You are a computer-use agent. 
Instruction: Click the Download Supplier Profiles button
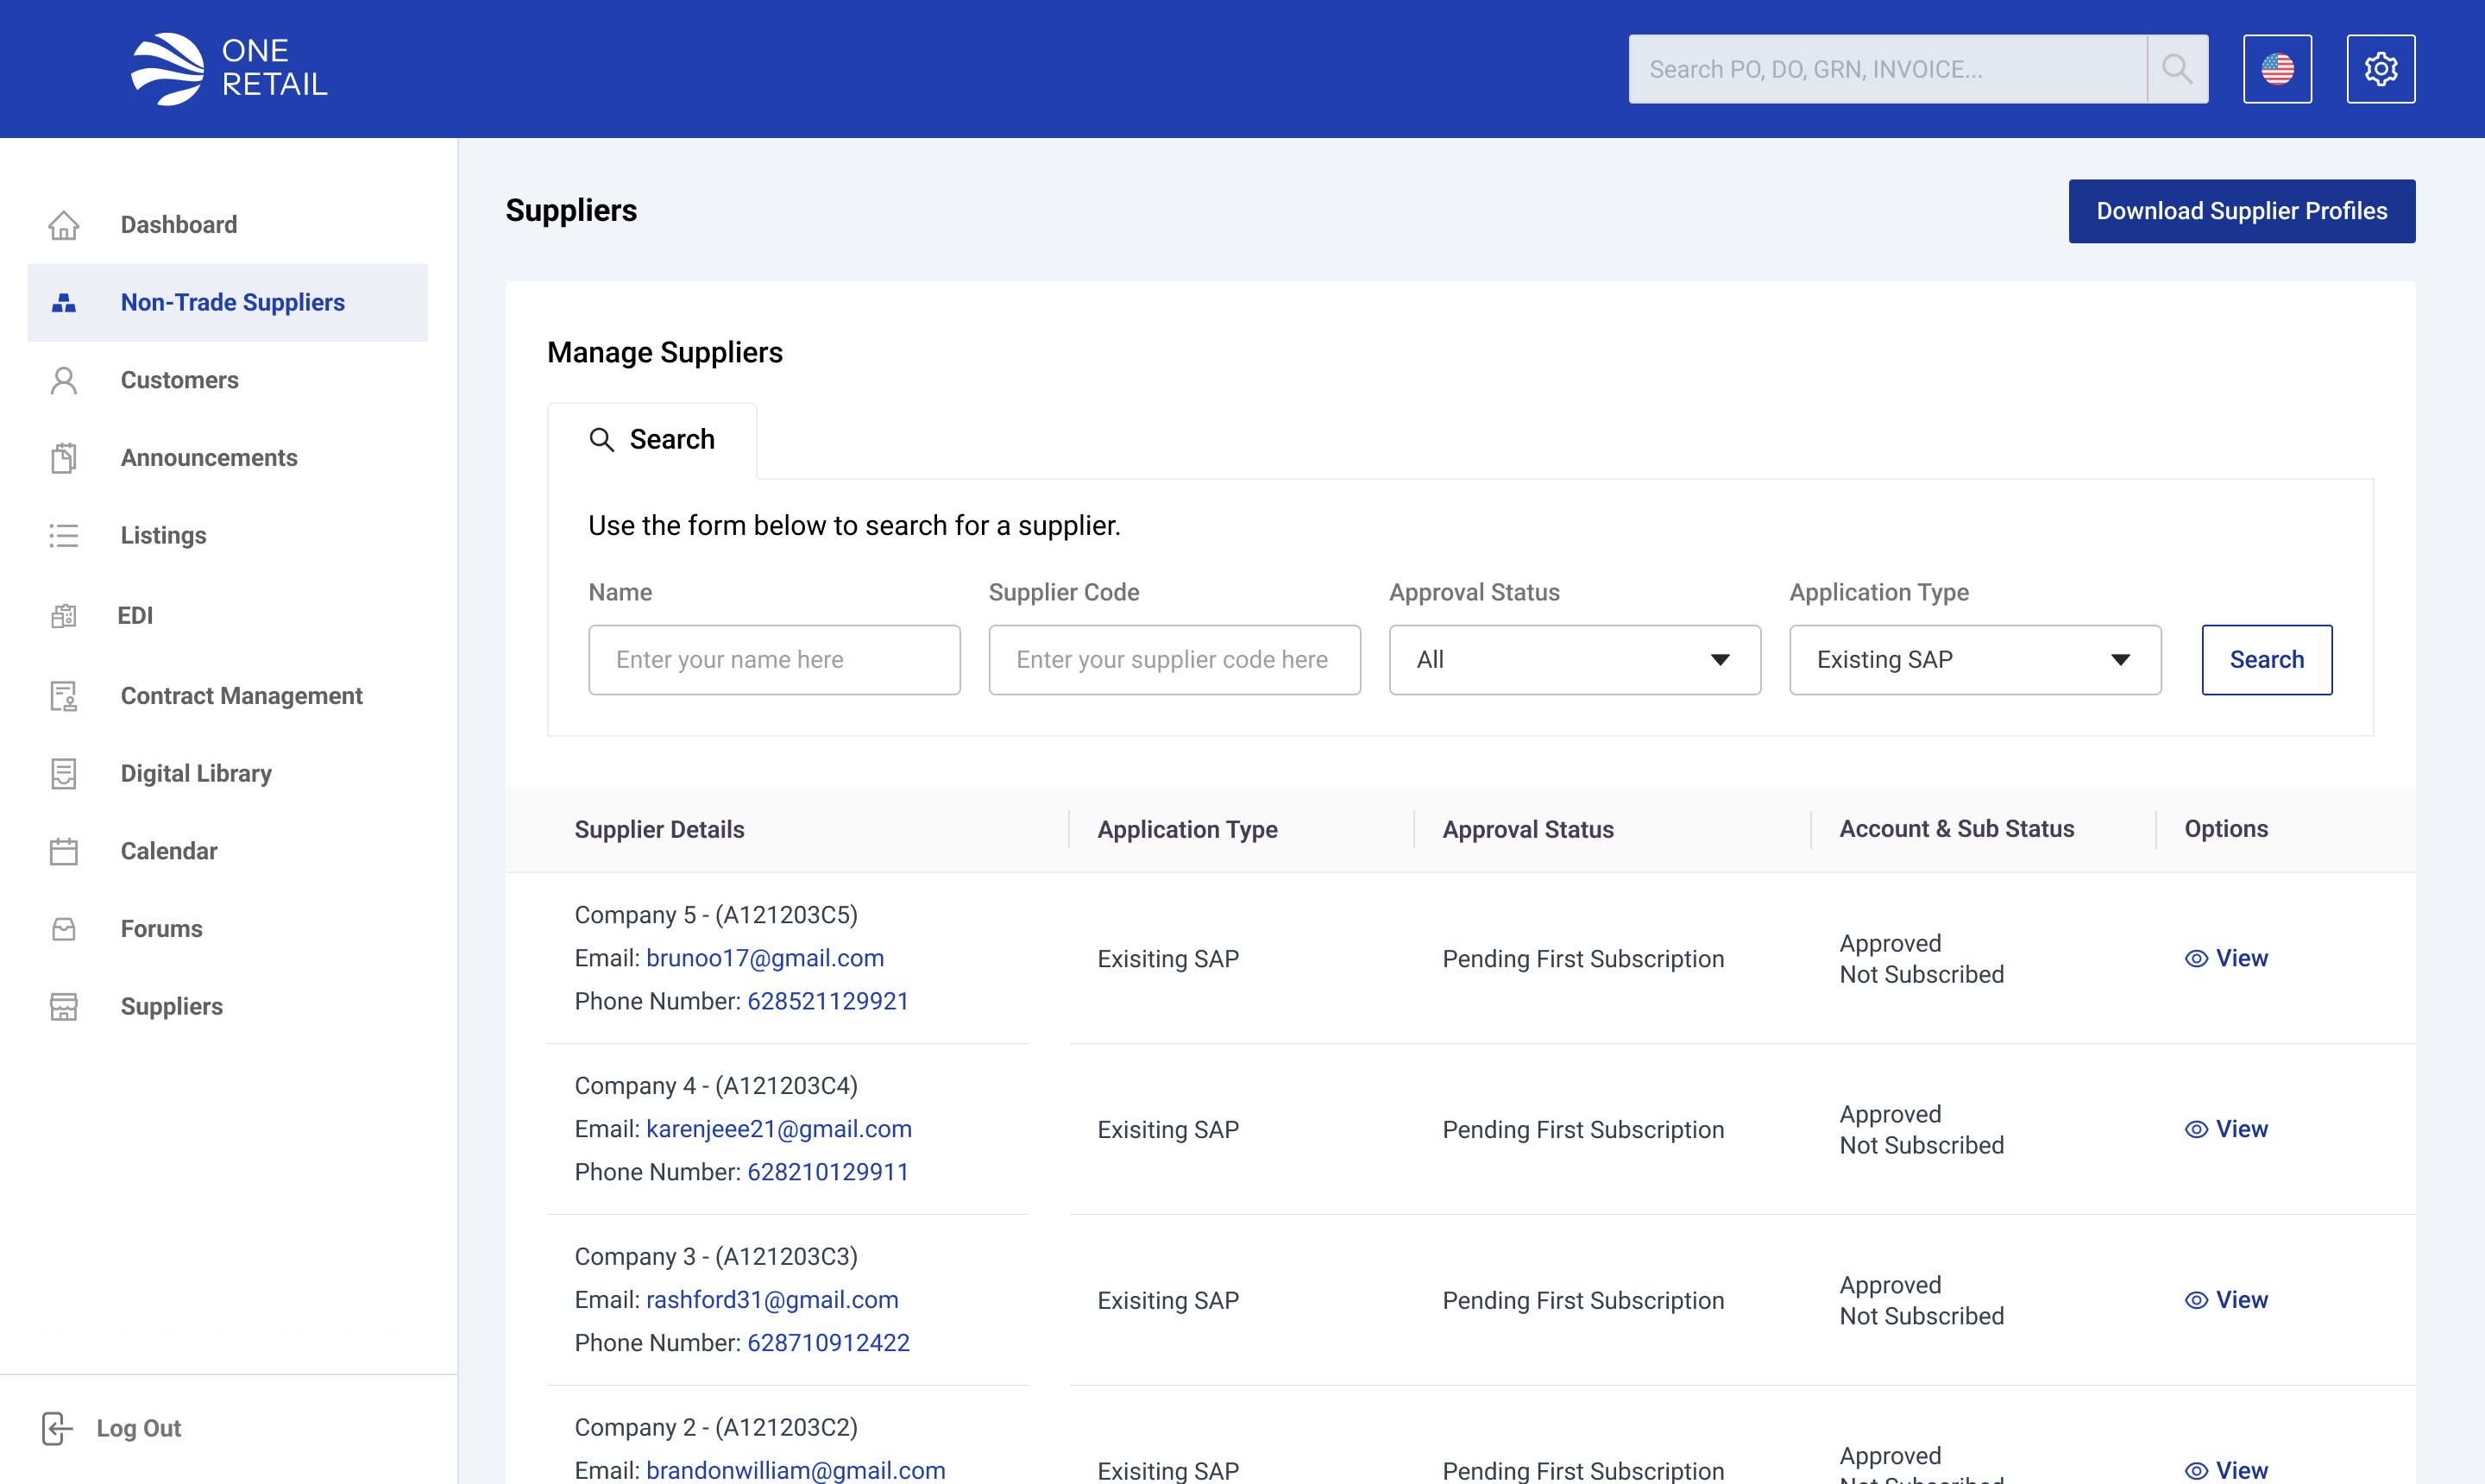coord(2241,211)
